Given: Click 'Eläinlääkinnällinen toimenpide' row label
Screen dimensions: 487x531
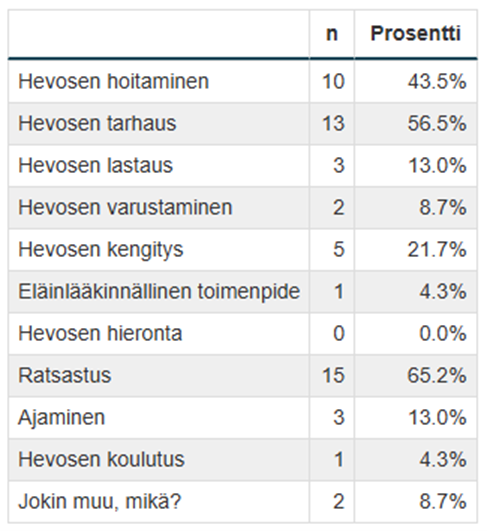Looking at the screenshot, I should [159, 292].
